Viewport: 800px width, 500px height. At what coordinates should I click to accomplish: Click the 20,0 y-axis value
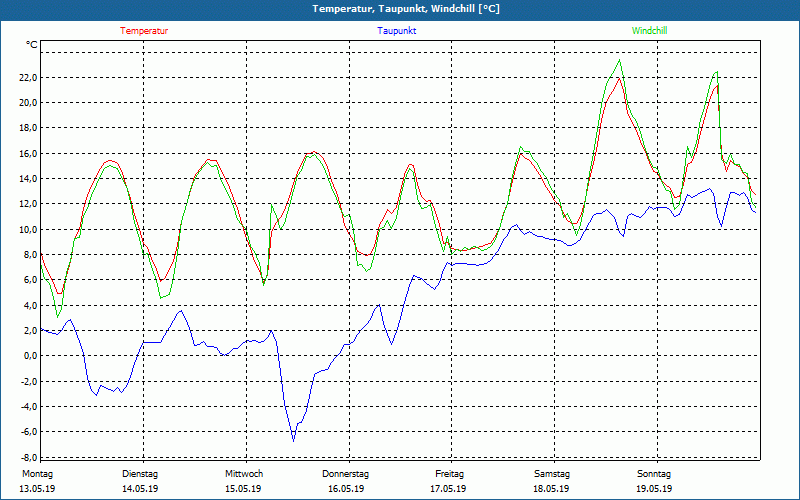click(28, 103)
